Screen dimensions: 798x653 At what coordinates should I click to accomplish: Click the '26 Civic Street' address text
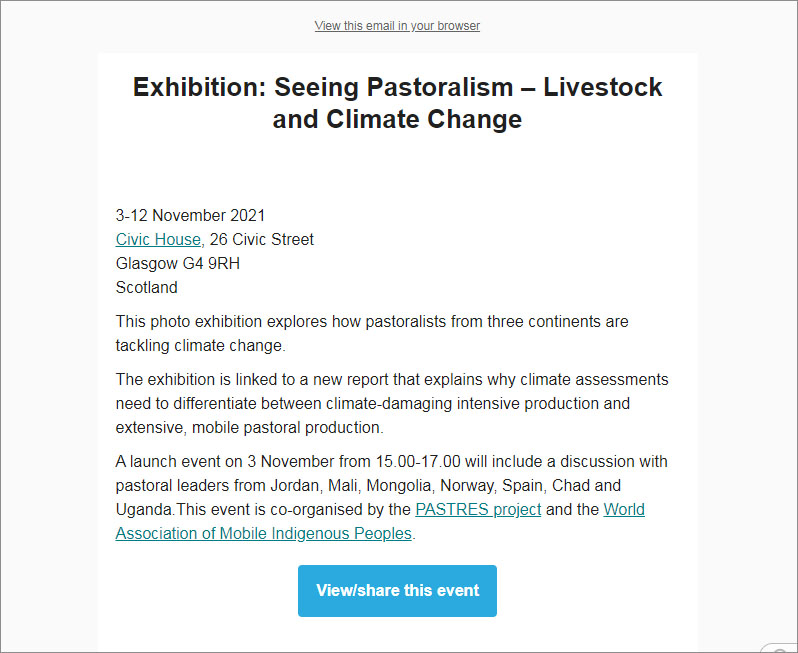coord(262,239)
